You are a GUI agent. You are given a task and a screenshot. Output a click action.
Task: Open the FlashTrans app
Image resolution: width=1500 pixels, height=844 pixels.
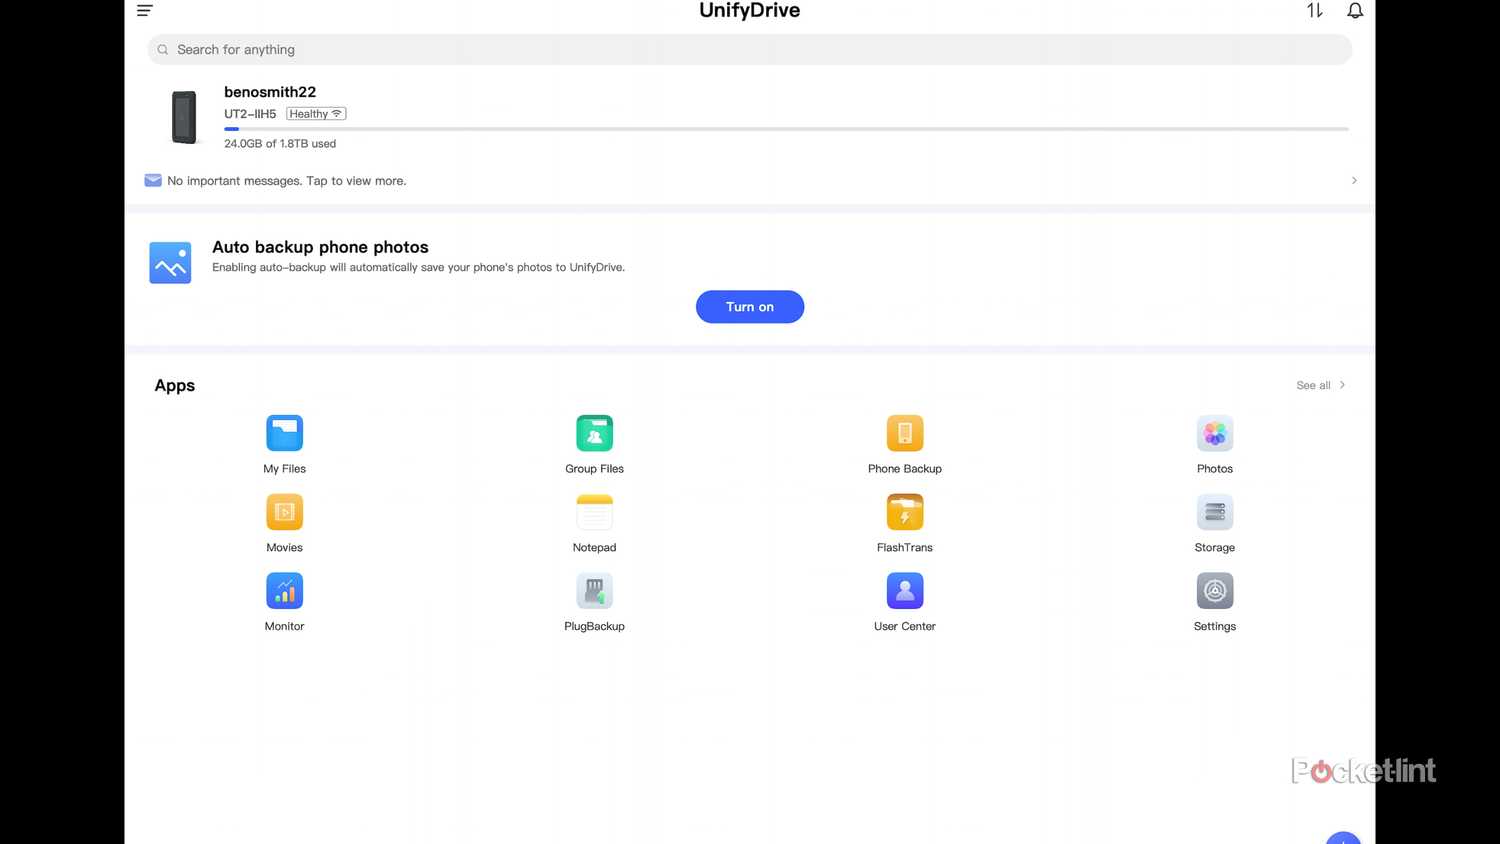(904, 513)
